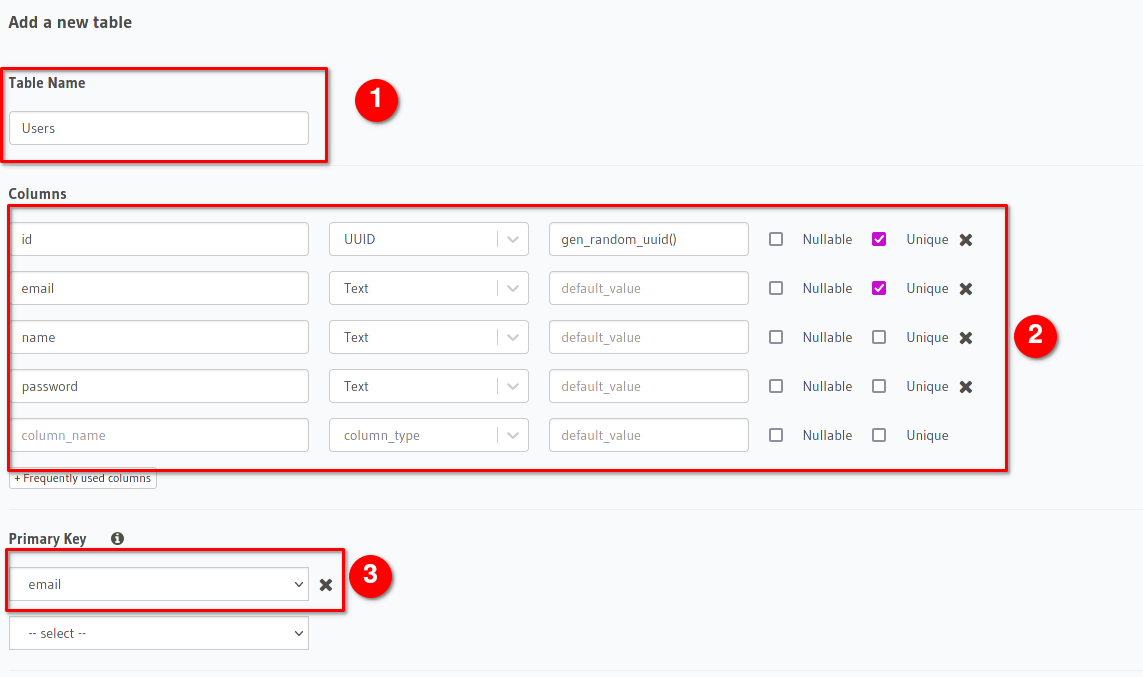Click the email row default_value field
This screenshot has height=677, width=1143.
click(x=648, y=289)
